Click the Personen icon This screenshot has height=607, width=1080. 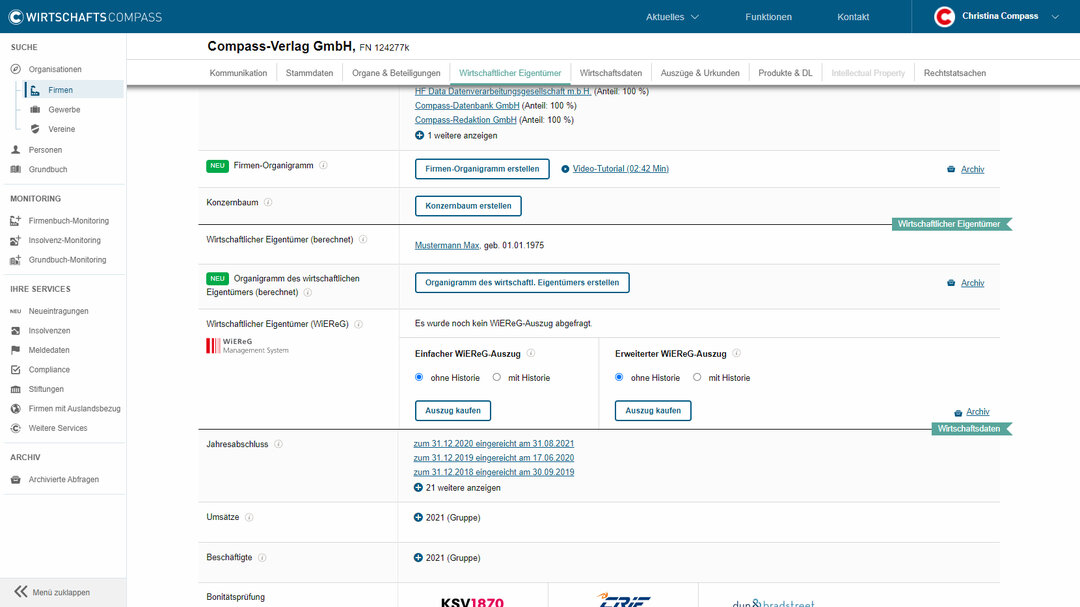coord(16,150)
